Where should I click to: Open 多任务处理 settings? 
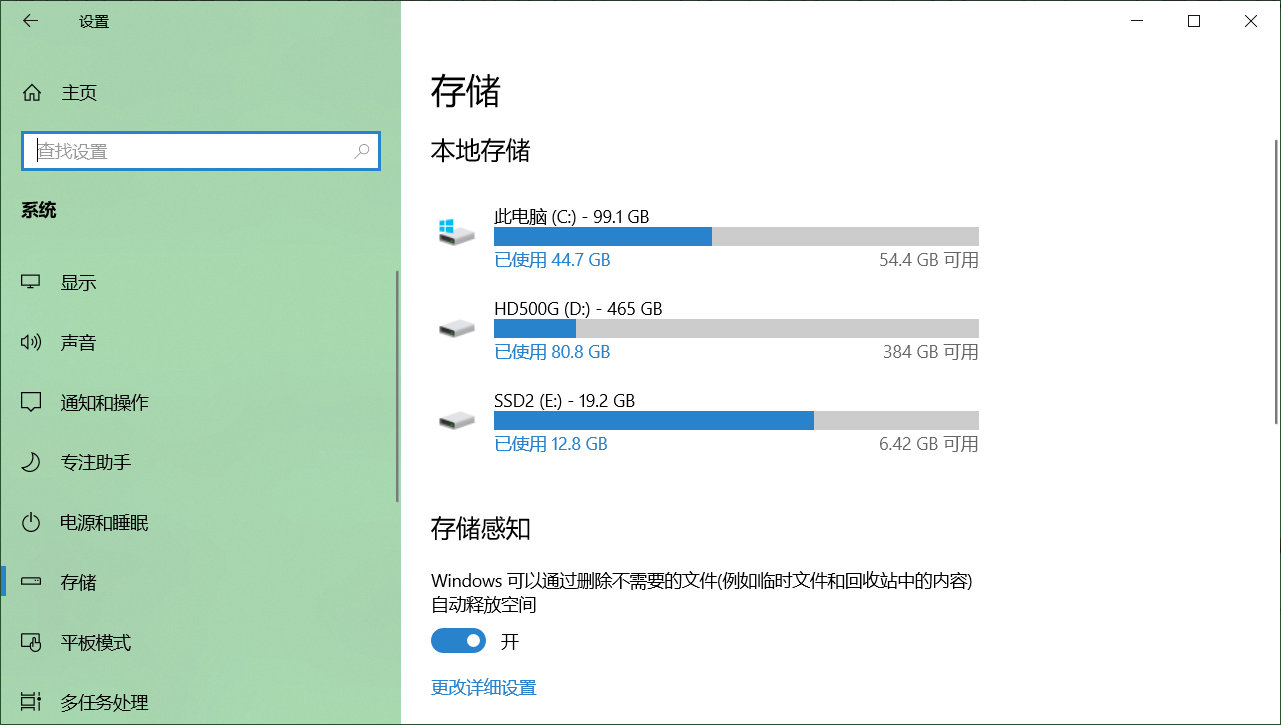[32, 702]
